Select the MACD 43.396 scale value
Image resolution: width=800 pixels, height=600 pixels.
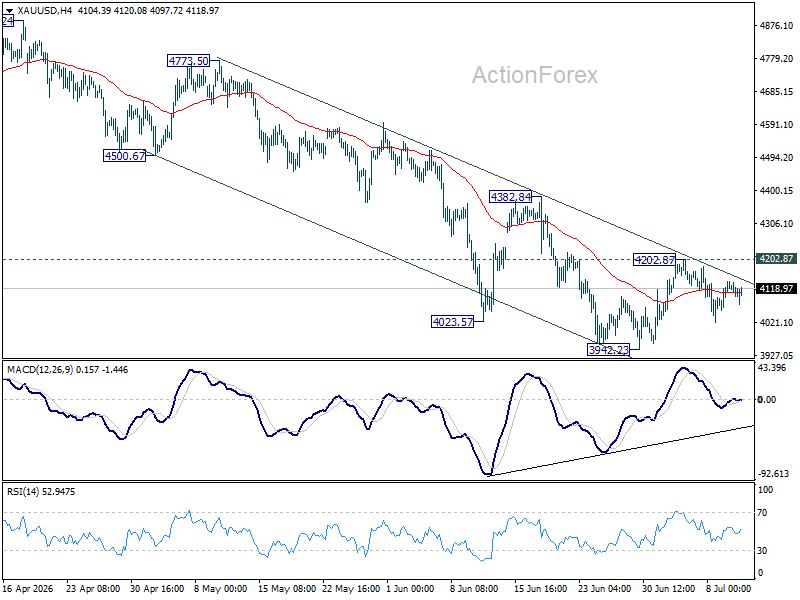772,368
